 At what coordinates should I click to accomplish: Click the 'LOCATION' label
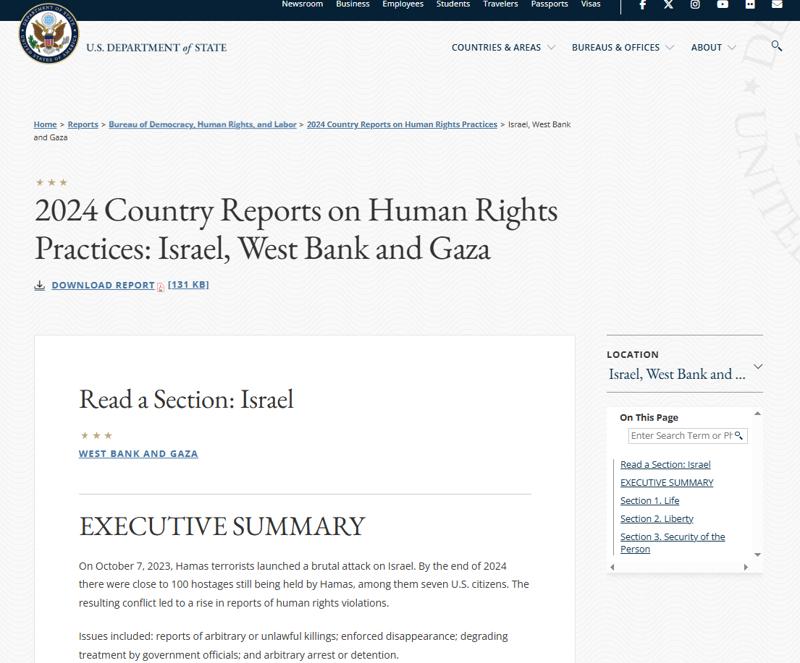point(633,355)
